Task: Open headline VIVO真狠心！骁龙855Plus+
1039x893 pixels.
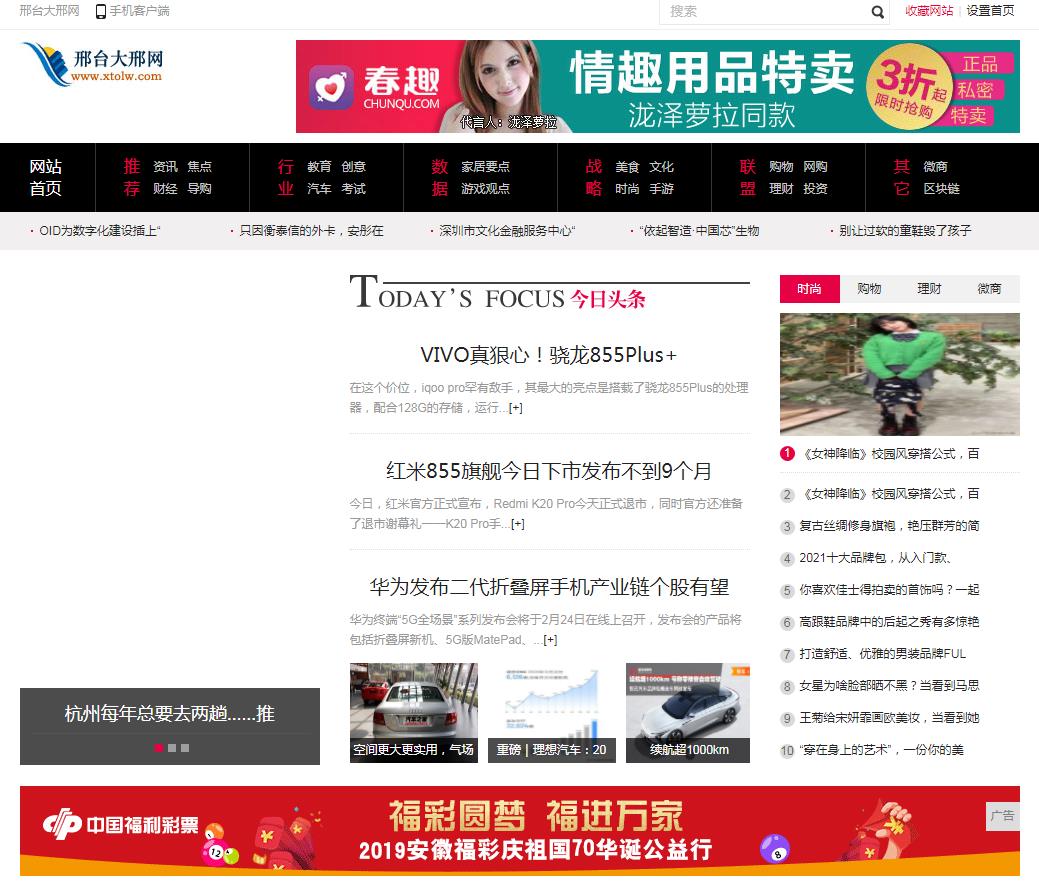Action: click(549, 355)
